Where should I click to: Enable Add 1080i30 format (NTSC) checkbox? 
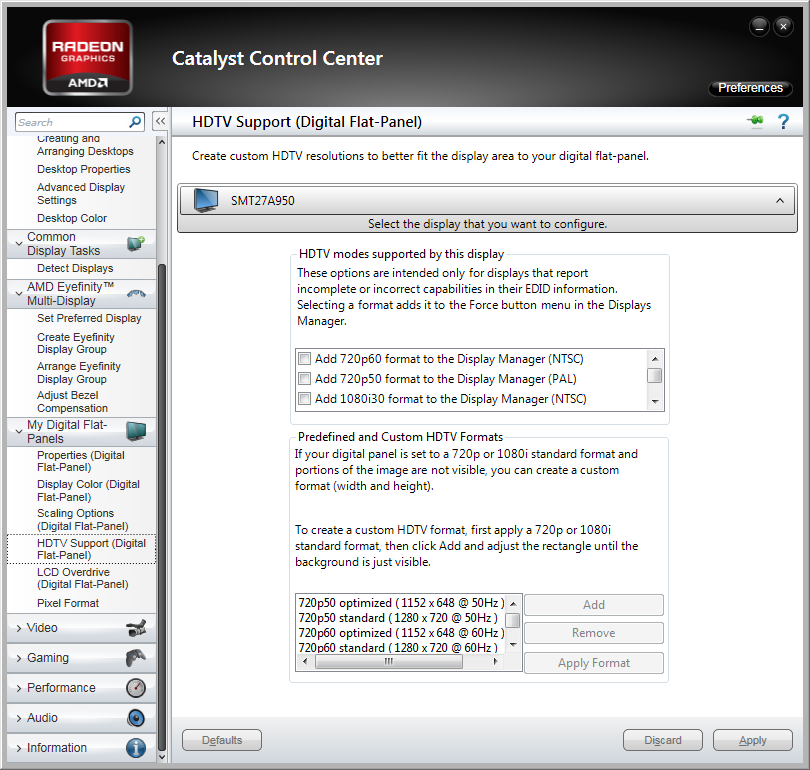(304, 399)
